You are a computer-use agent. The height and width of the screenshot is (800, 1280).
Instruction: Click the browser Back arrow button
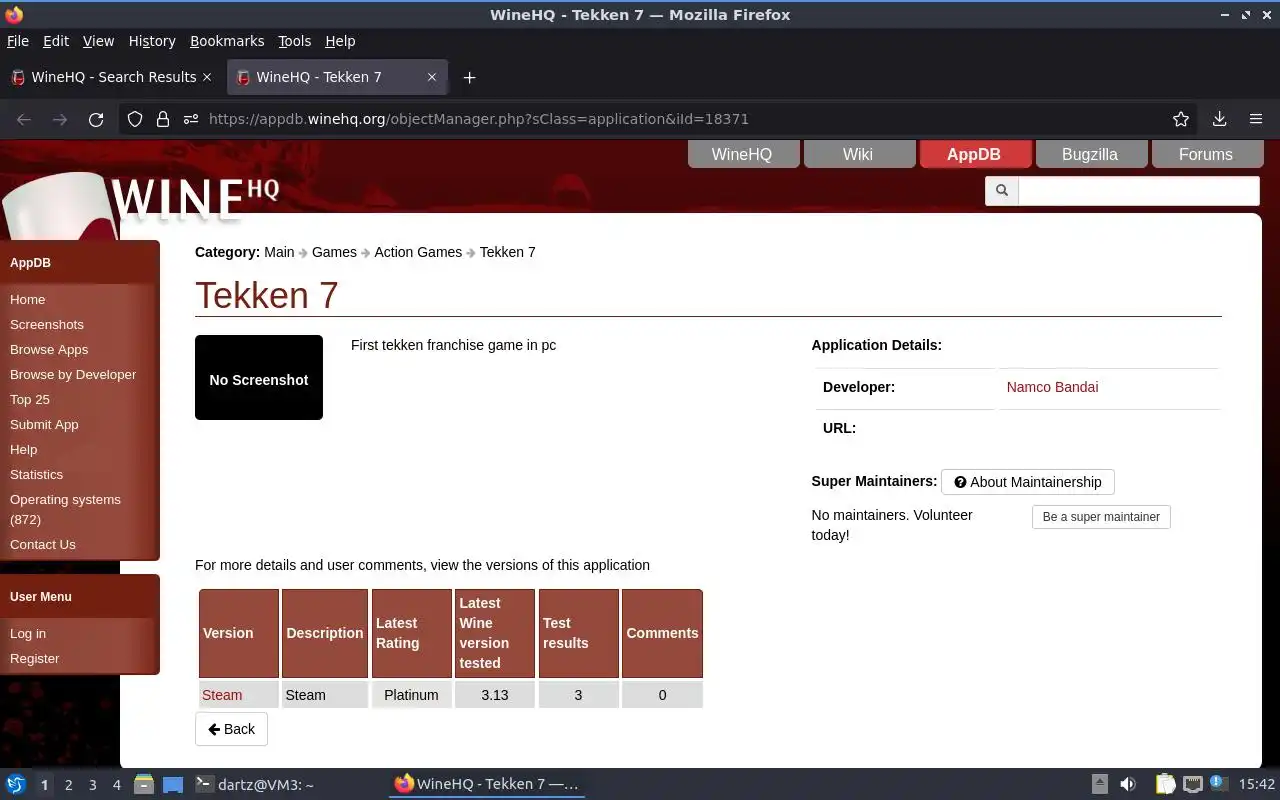tap(24, 119)
